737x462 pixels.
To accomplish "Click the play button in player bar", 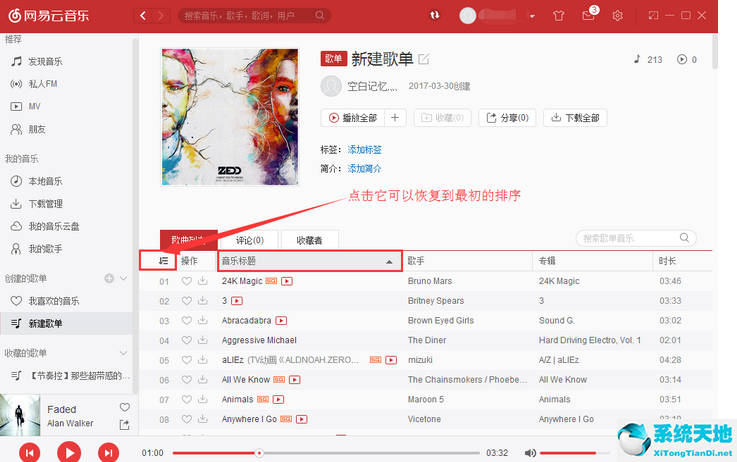I will 69,453.
